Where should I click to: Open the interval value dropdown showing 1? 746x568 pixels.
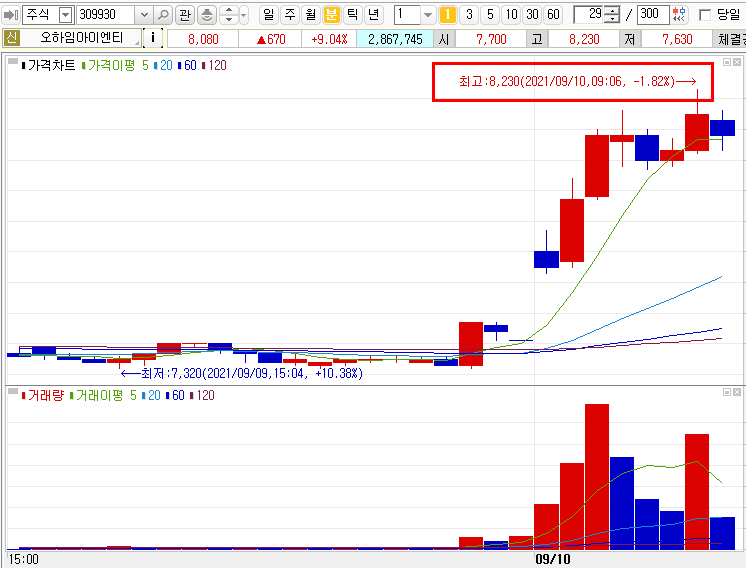point(428,15)
